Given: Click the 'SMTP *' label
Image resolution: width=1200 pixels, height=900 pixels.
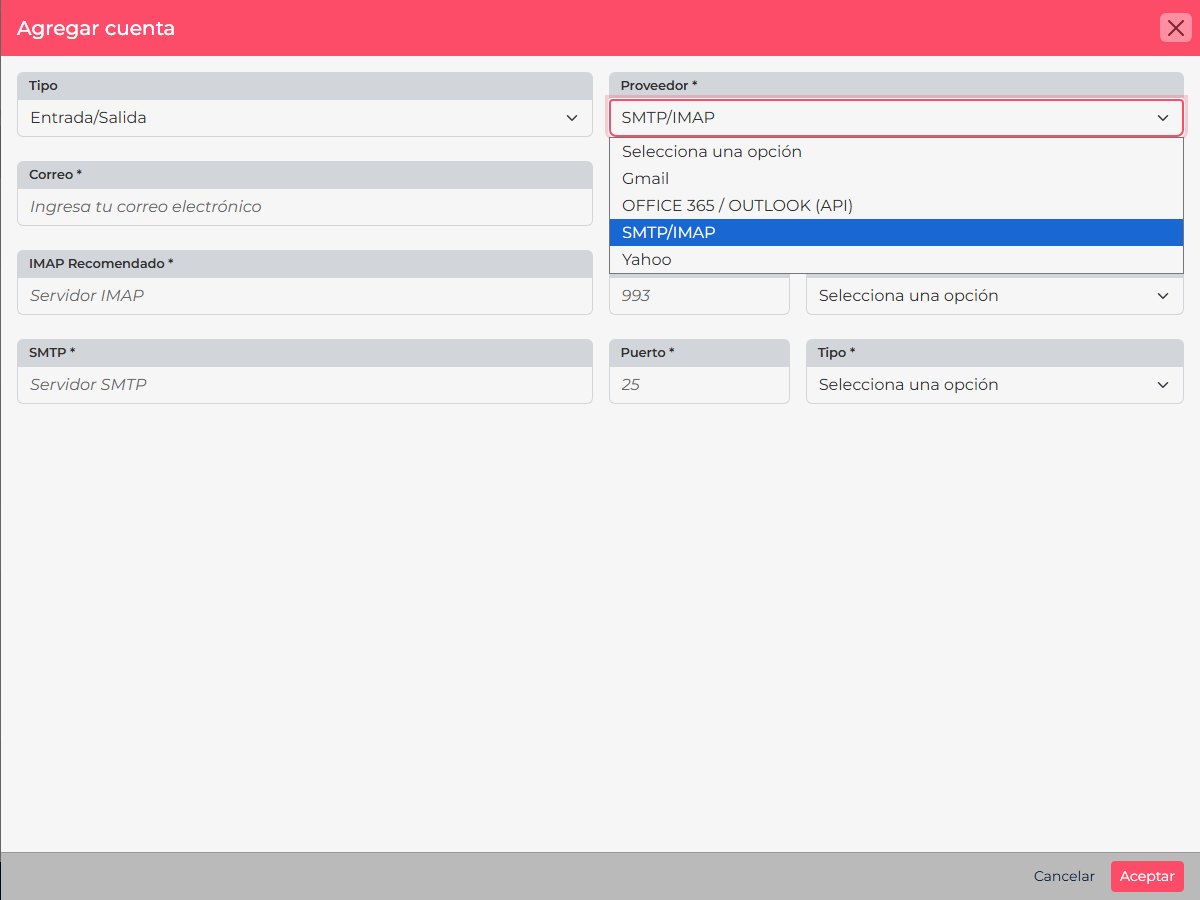Looking at the screenshot, I should point(52,352).
